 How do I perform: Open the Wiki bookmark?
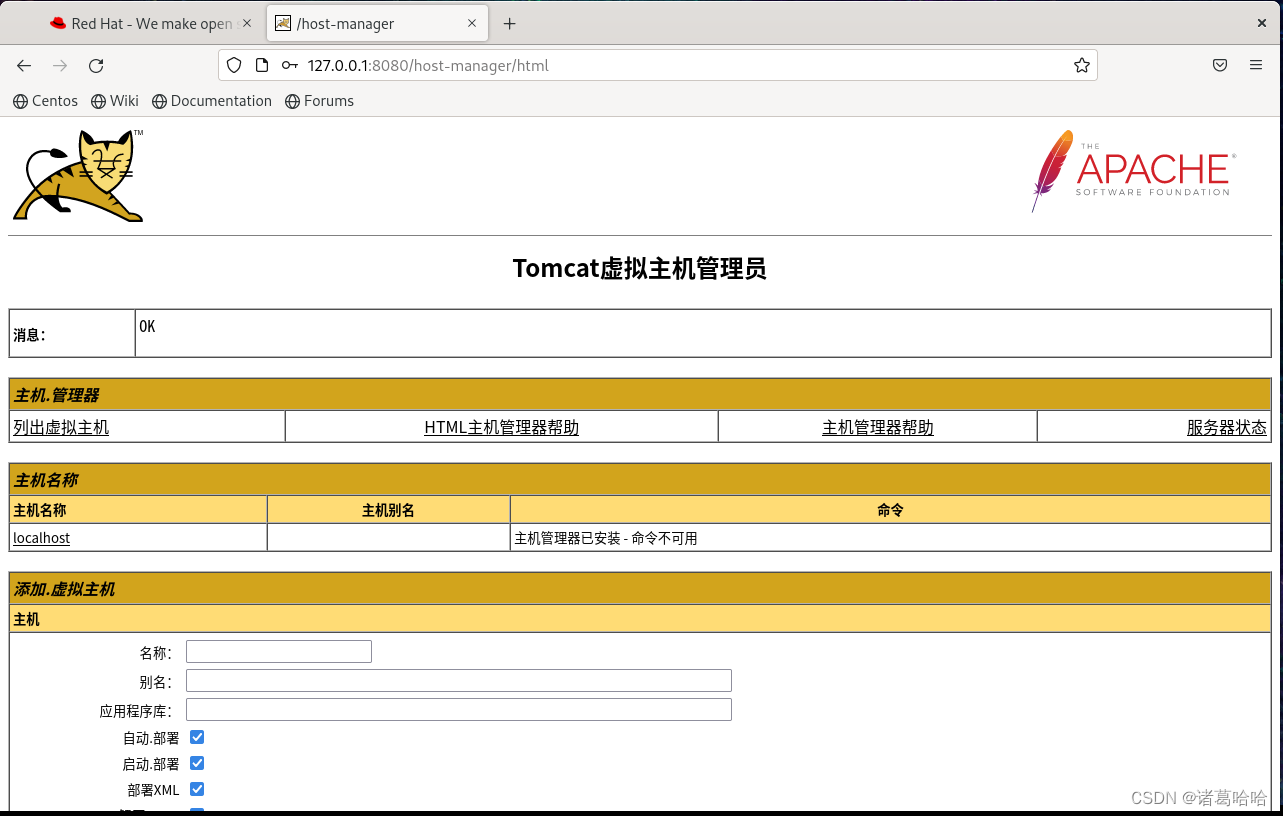click(x=115, y=101)
